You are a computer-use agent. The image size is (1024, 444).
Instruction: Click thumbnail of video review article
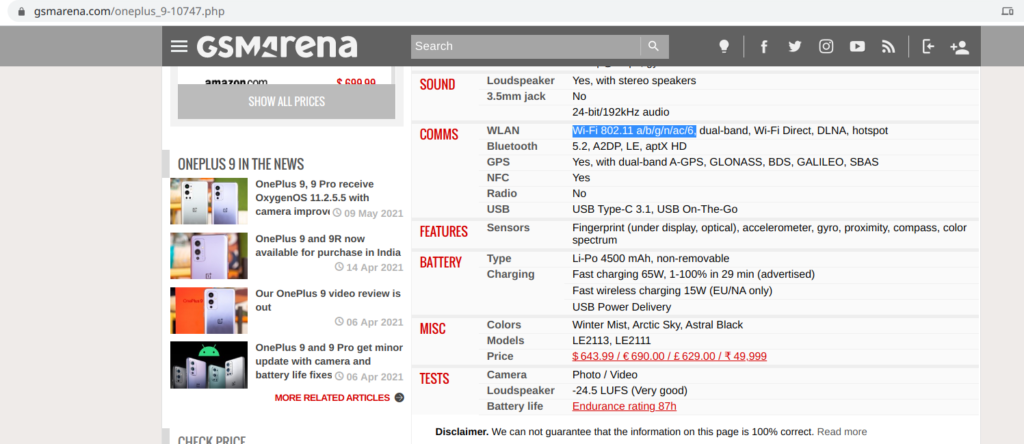pyautogui.click(x=209, y=311)
